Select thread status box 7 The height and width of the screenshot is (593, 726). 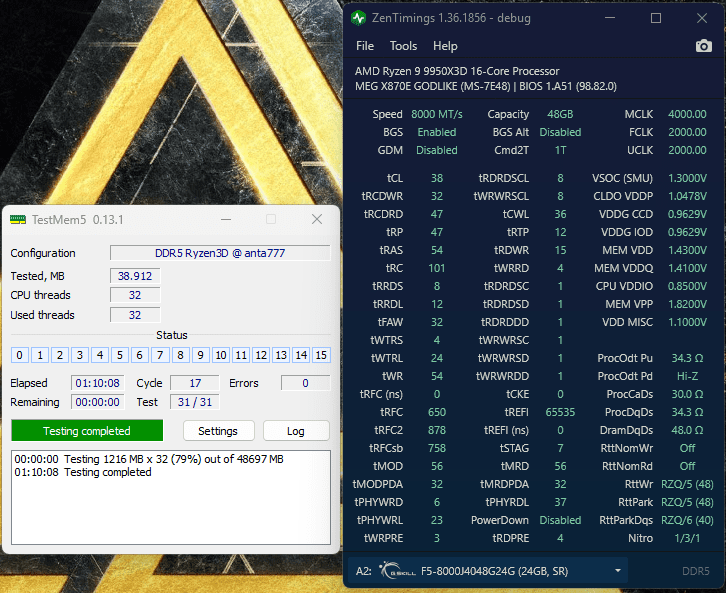160,355
